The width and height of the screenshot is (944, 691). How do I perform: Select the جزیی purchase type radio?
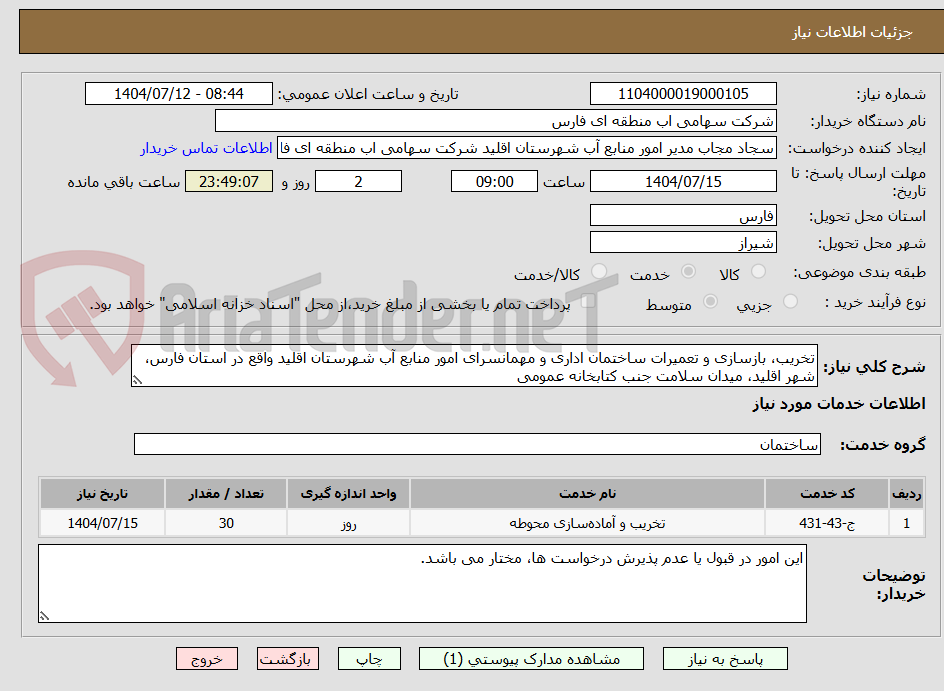point(790,301)
